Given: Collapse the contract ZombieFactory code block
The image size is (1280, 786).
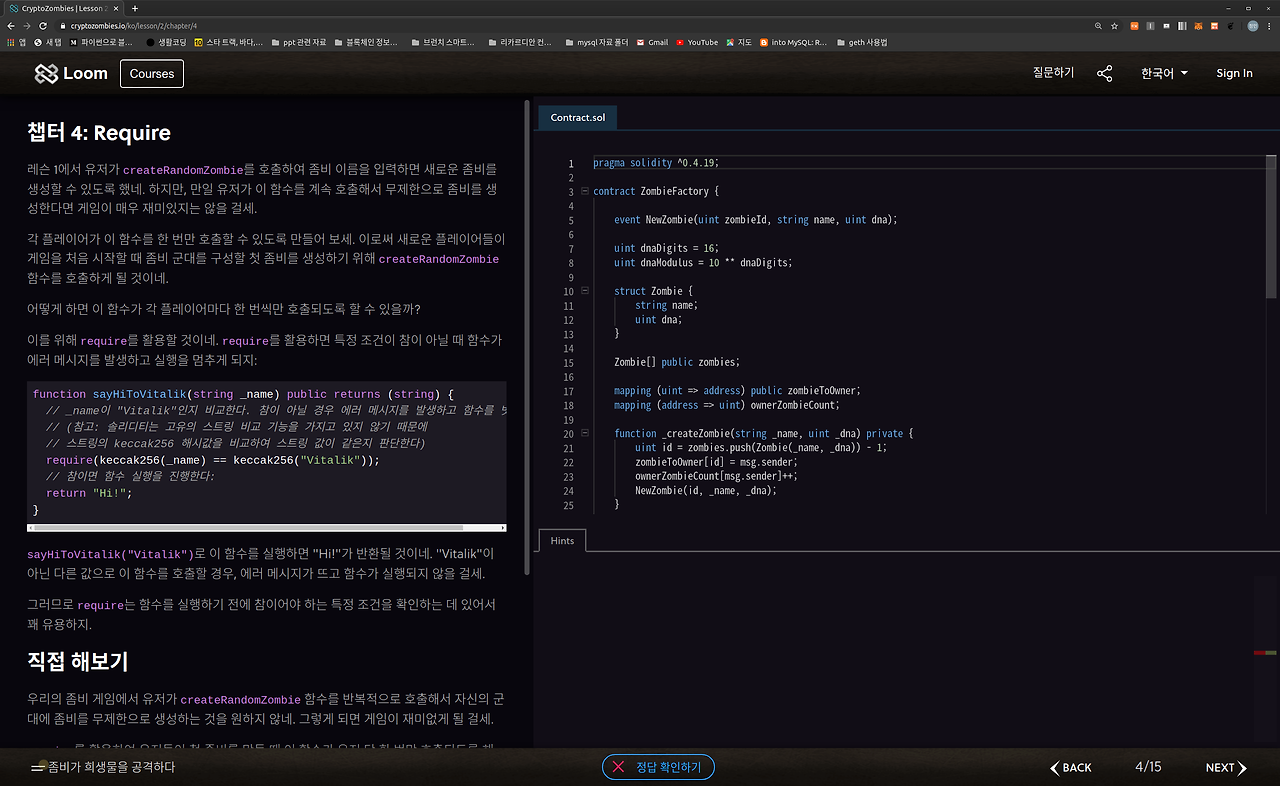Looking at the screenshot, I should click(x=584, y=191).
